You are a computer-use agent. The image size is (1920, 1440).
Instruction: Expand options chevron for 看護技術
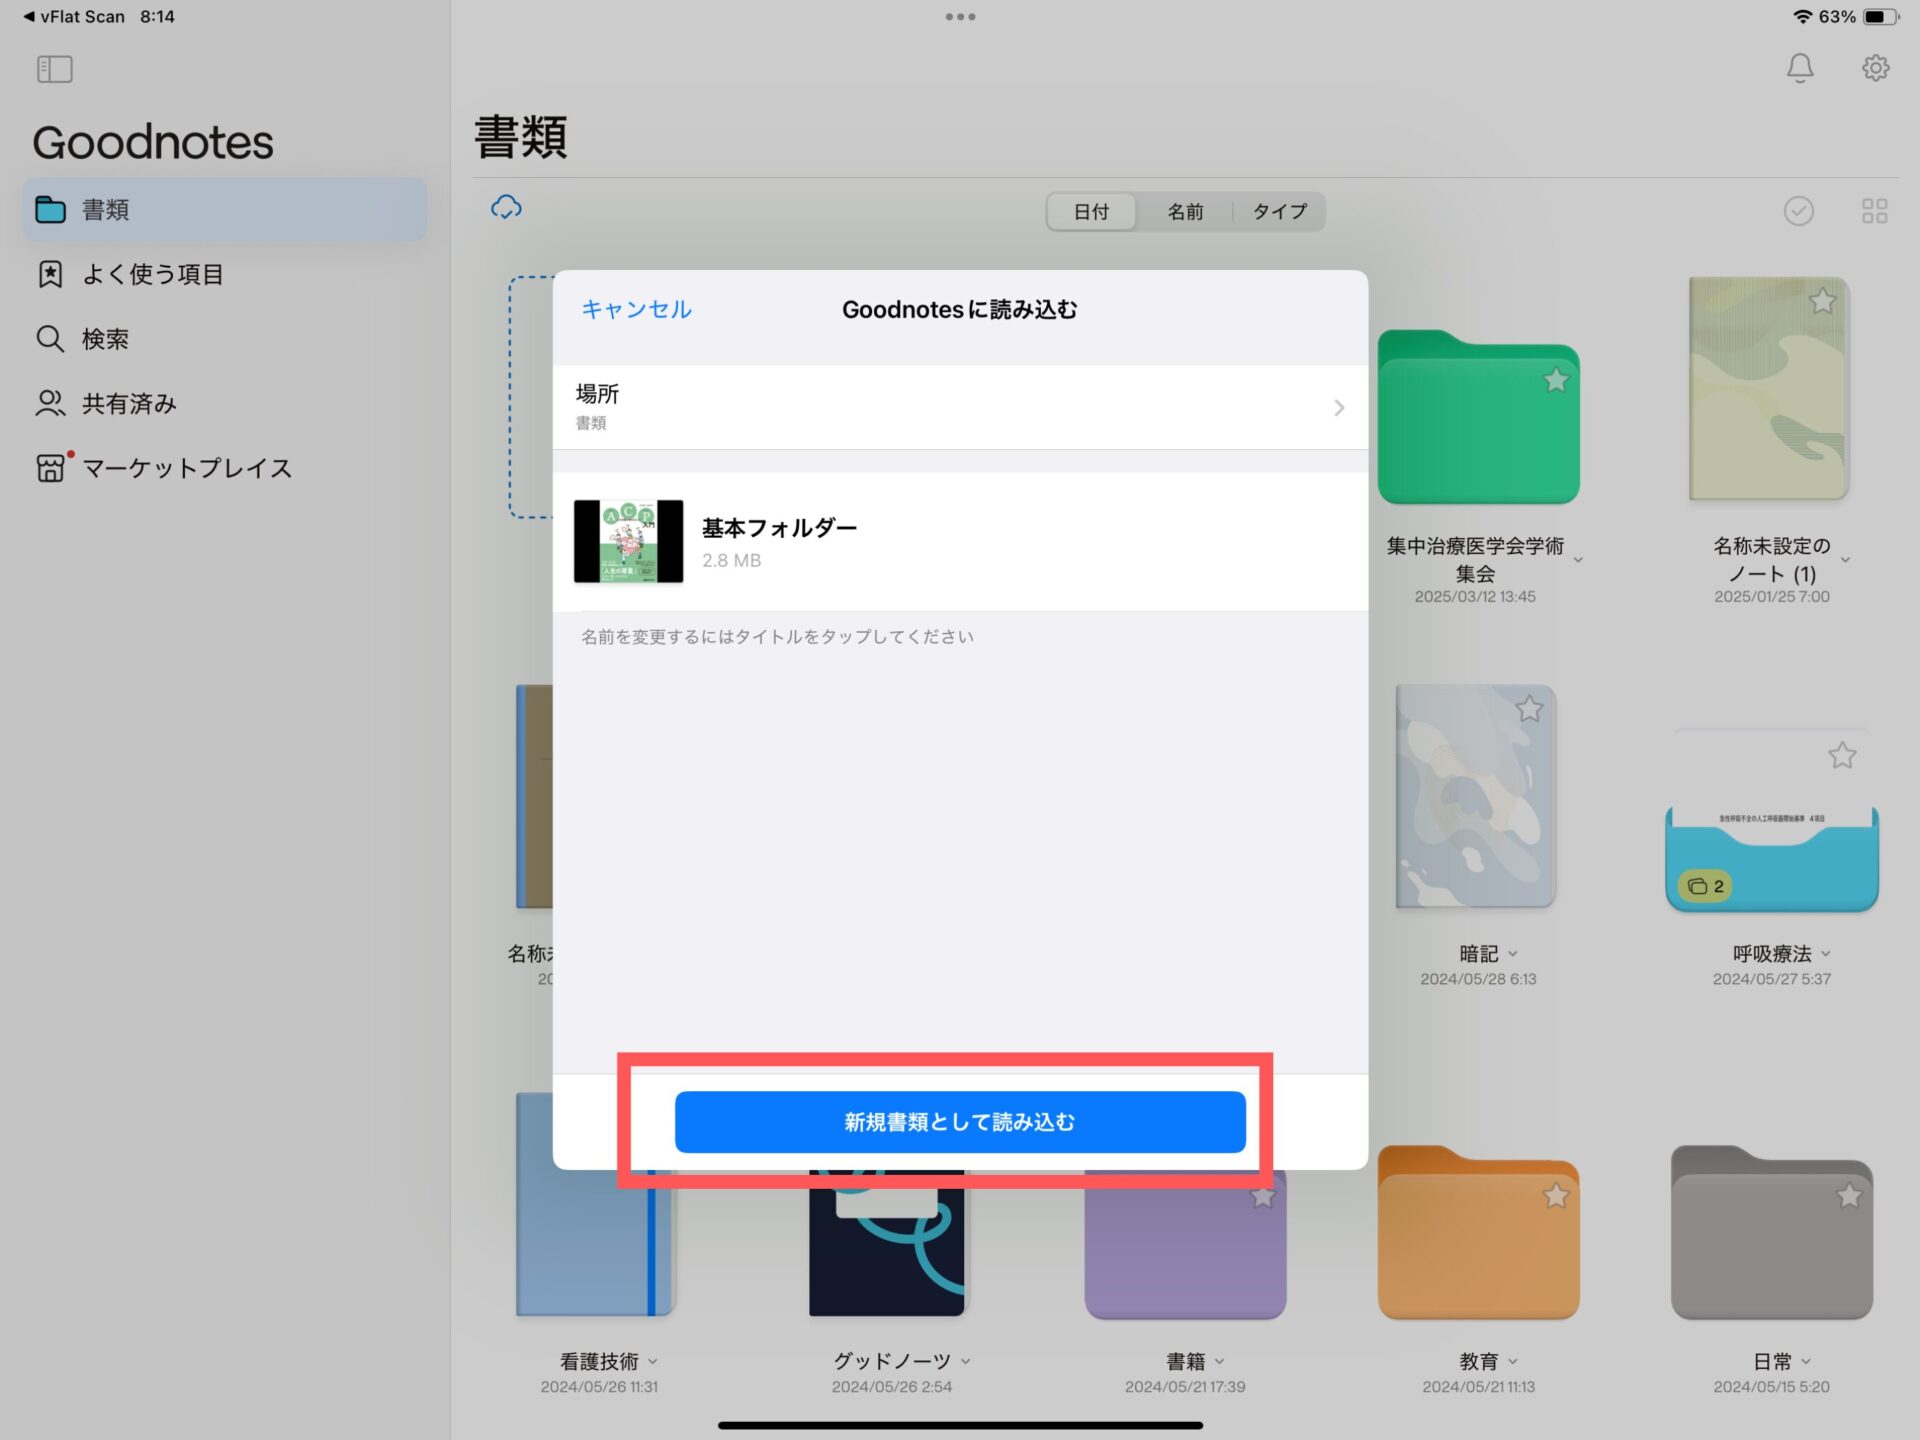(653, 1361)
